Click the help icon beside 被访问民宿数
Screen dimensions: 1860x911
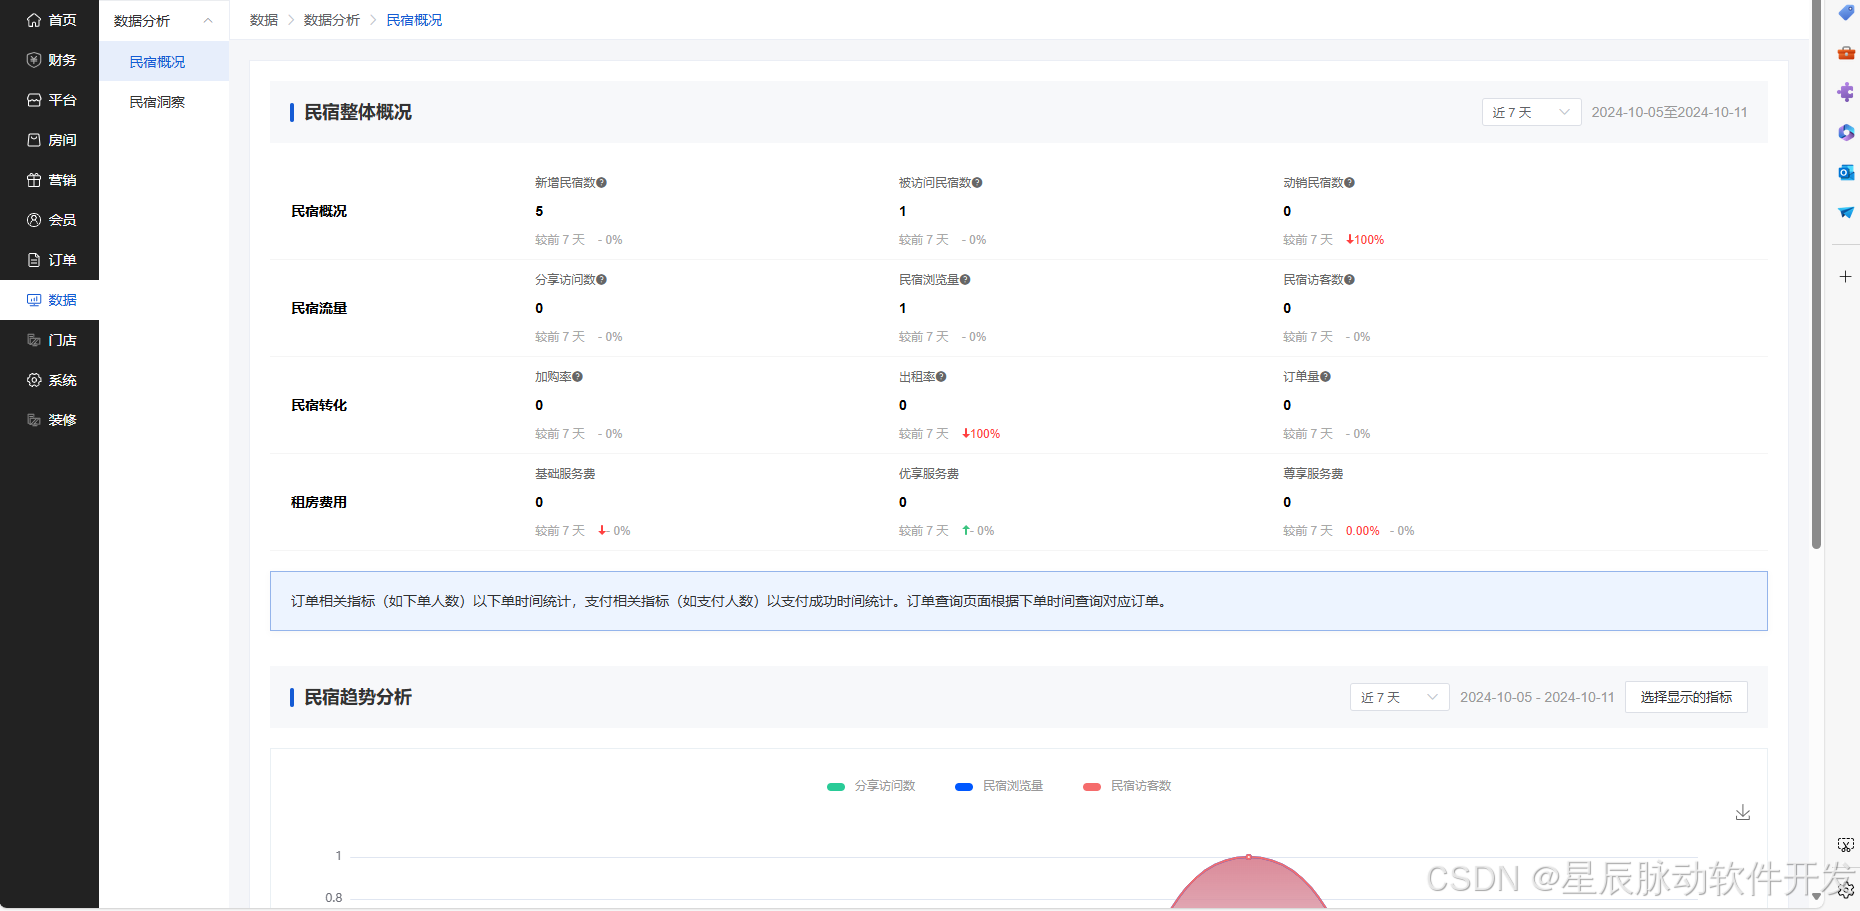pyautogui.click(x=977, y=183)
